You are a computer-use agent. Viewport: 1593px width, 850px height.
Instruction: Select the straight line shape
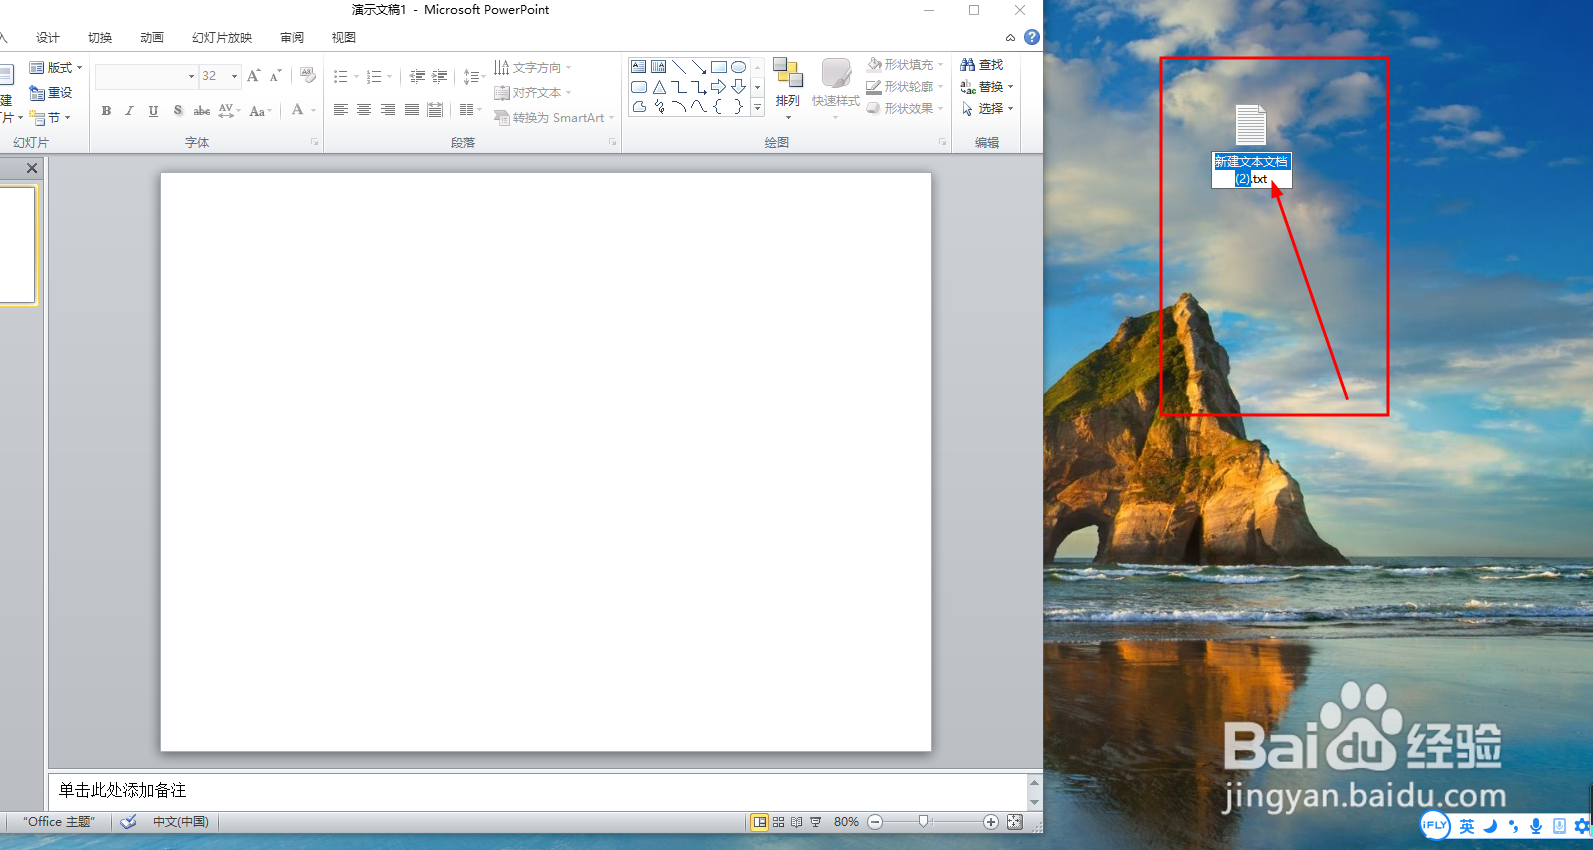[x=678, y=67]
